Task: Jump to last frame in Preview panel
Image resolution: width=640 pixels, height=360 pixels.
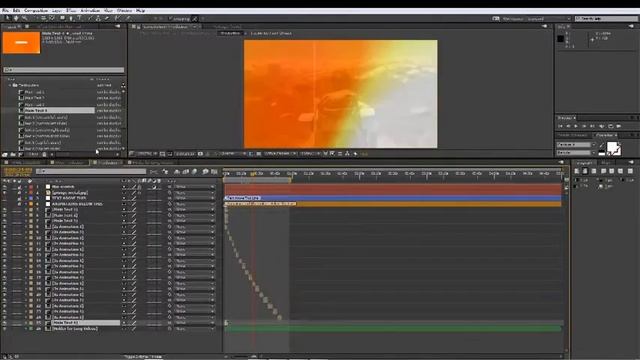Action: pos(592,127)
